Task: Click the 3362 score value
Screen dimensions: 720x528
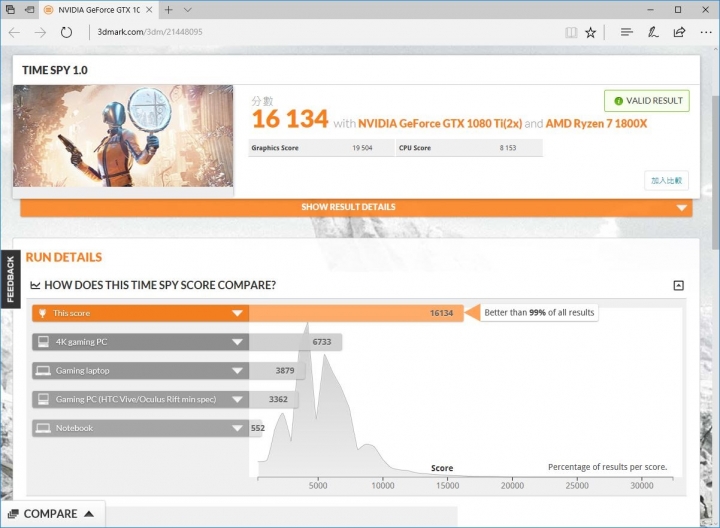Action: [x=278, y=399]
